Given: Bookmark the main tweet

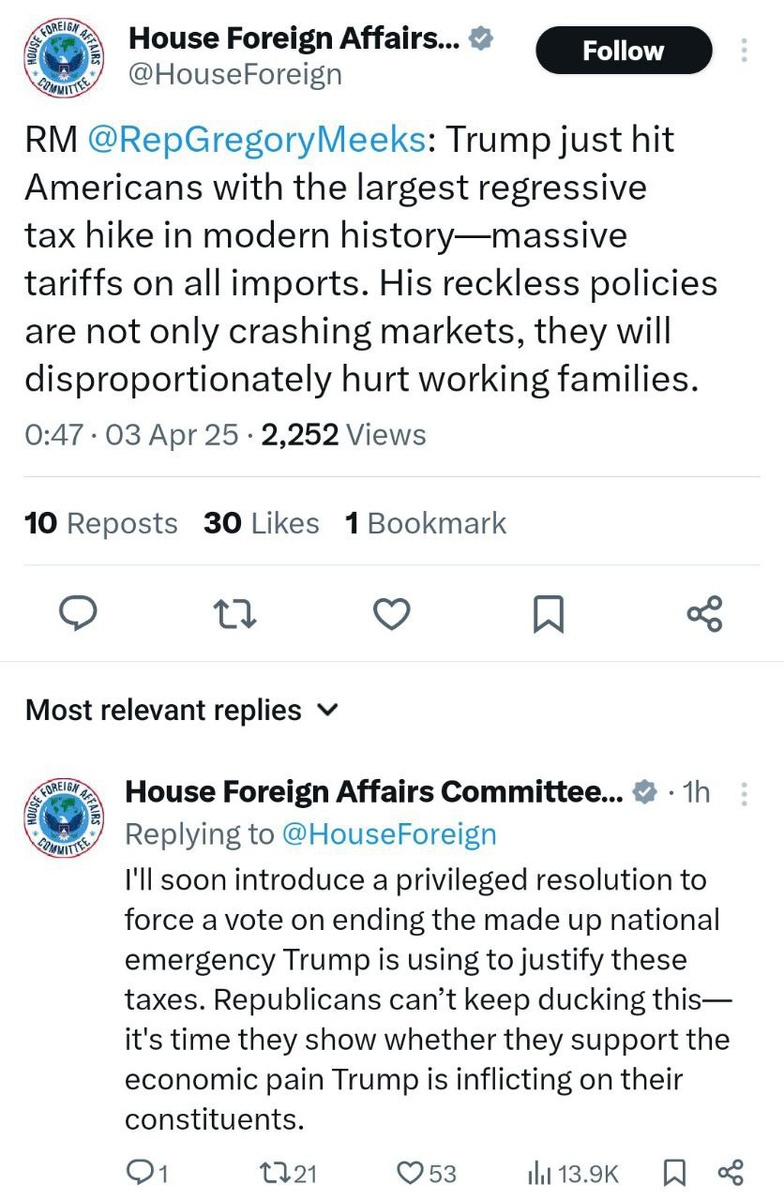Looking at the screenshot, I should tap(547, 614).
